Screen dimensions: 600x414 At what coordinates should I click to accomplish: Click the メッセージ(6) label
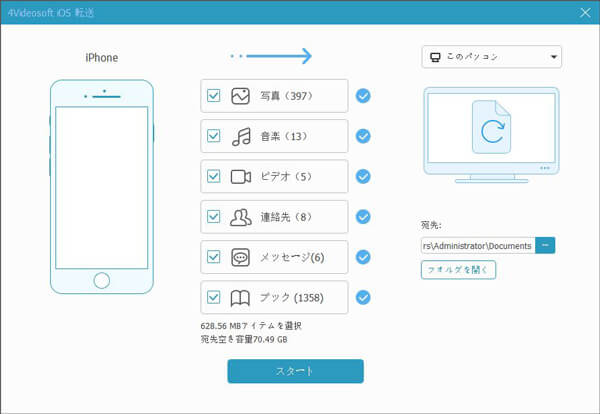[x=292, y=257]
